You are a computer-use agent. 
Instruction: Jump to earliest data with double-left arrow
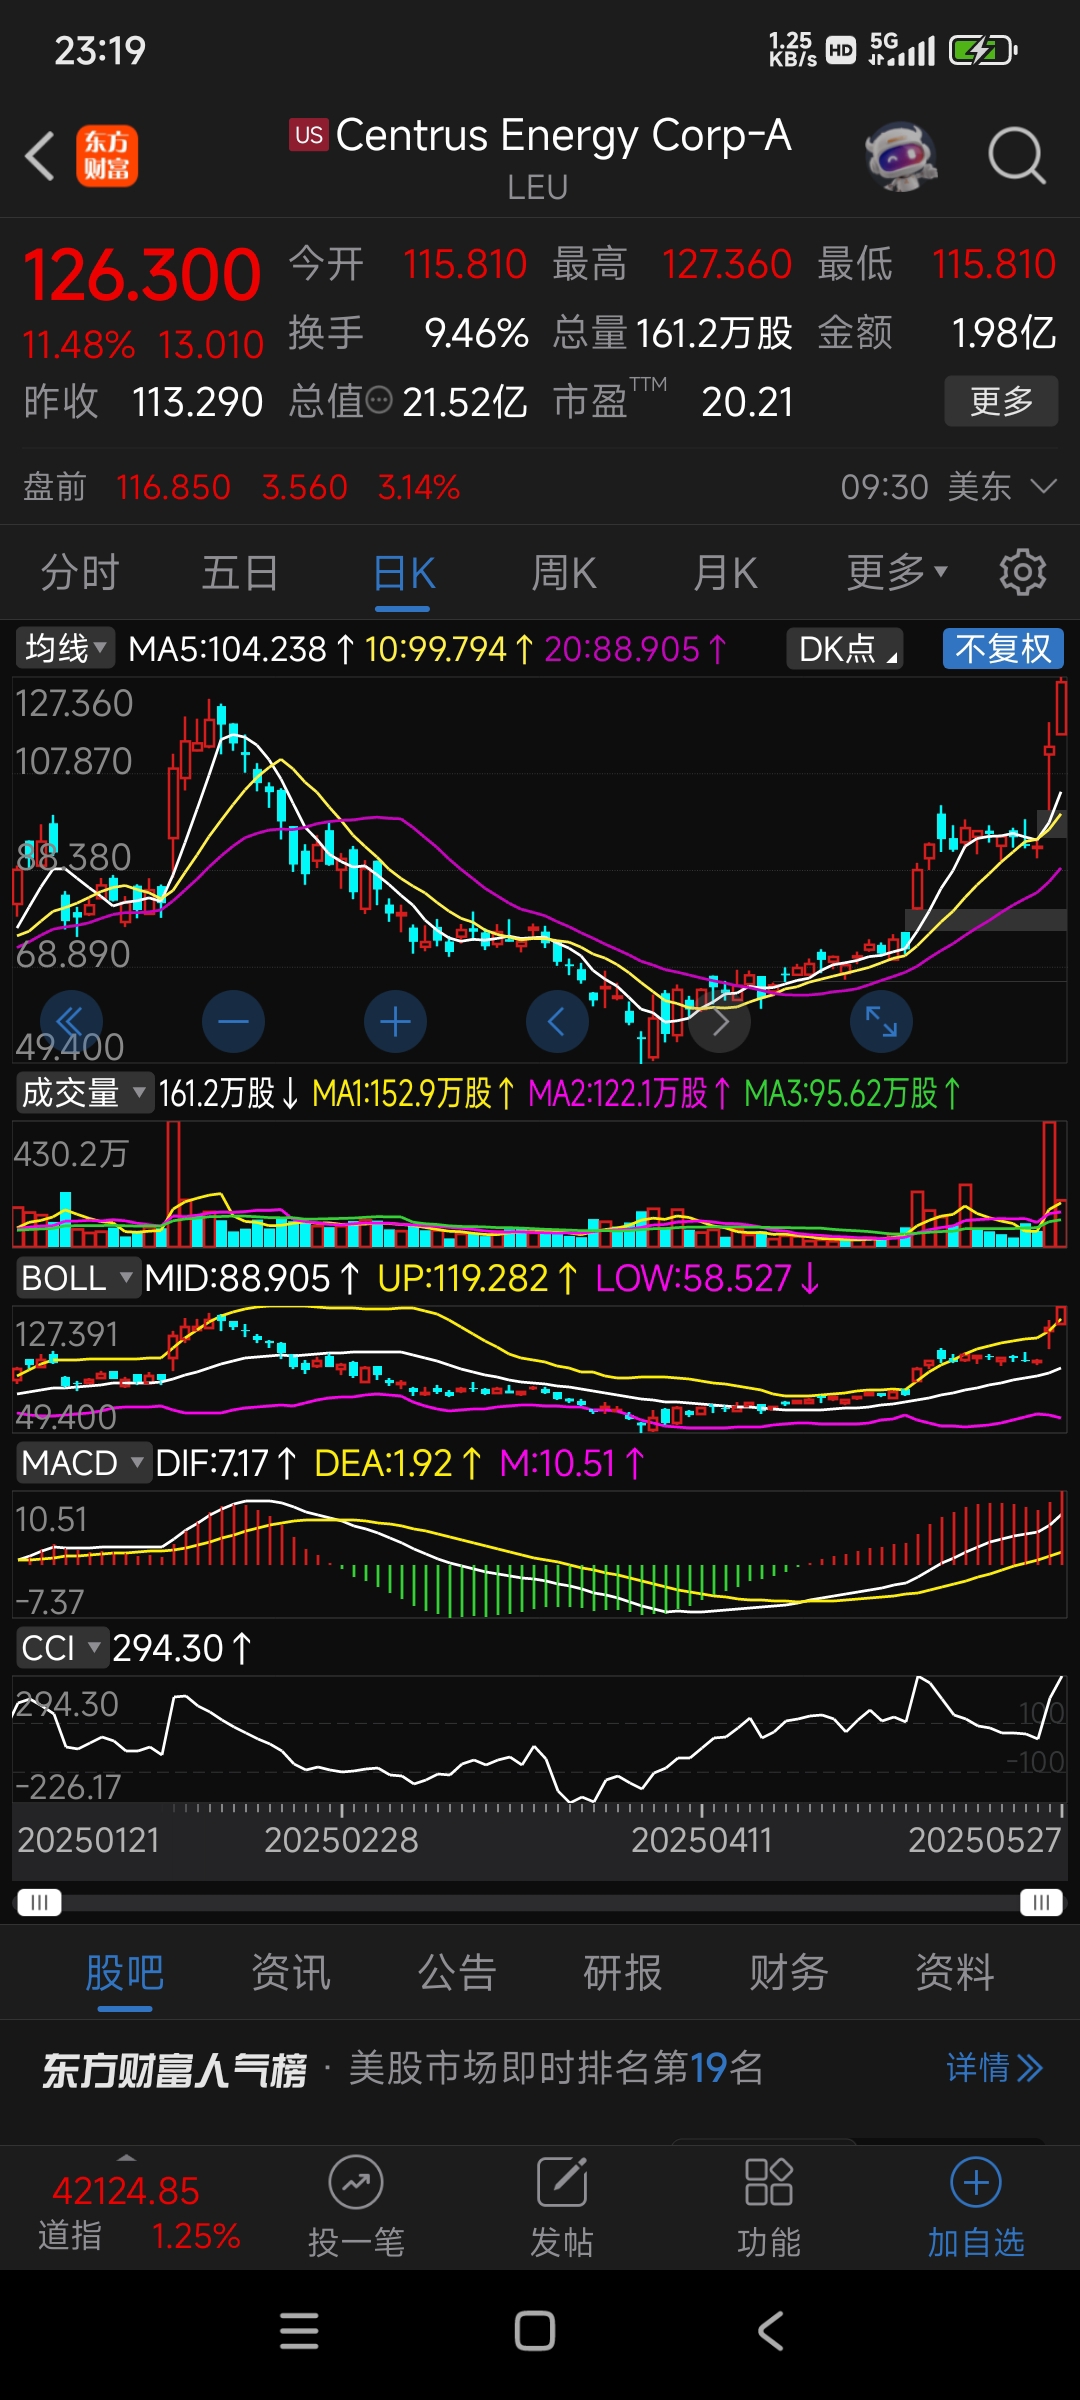71,1022
